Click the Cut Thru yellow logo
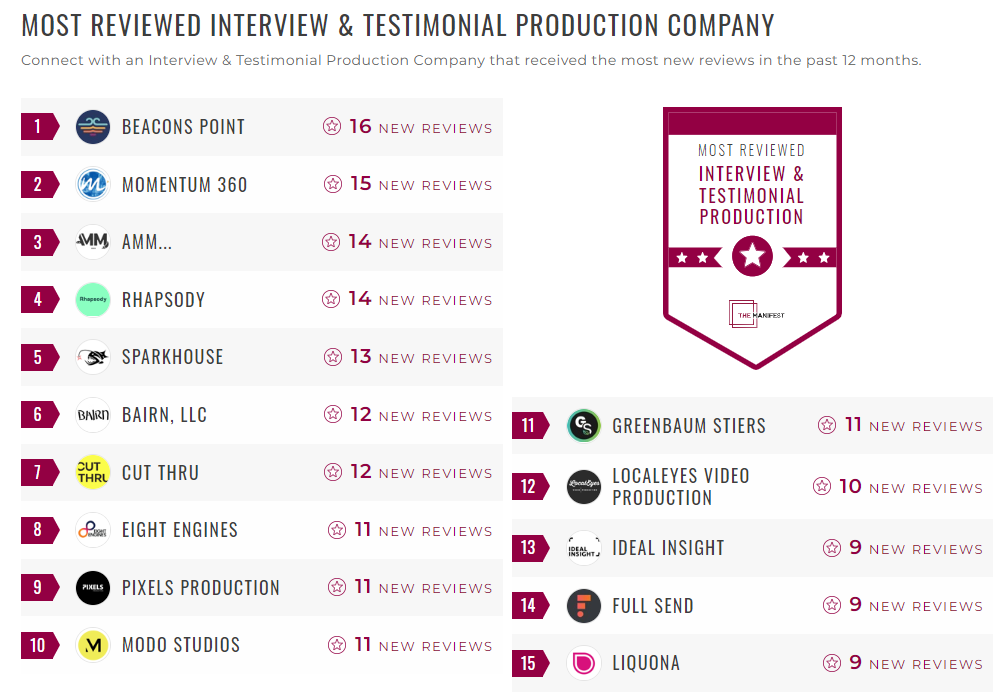The width and height of the screenshot is (1001, 696). (93, 473)
